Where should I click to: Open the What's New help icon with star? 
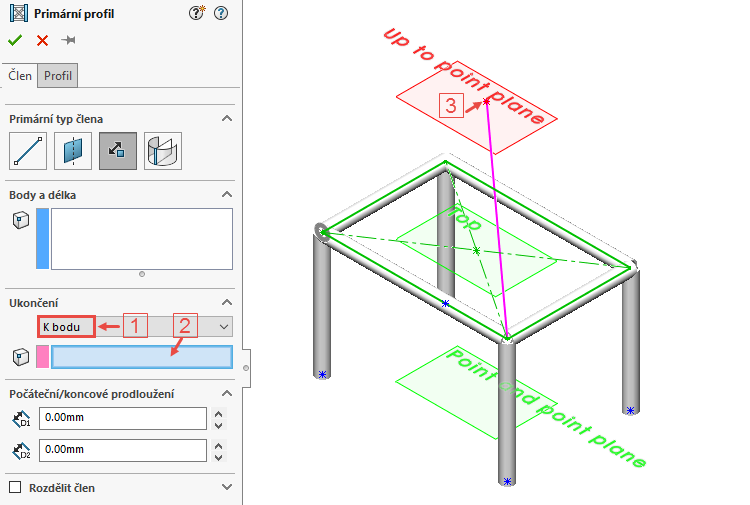coord(197,13)
